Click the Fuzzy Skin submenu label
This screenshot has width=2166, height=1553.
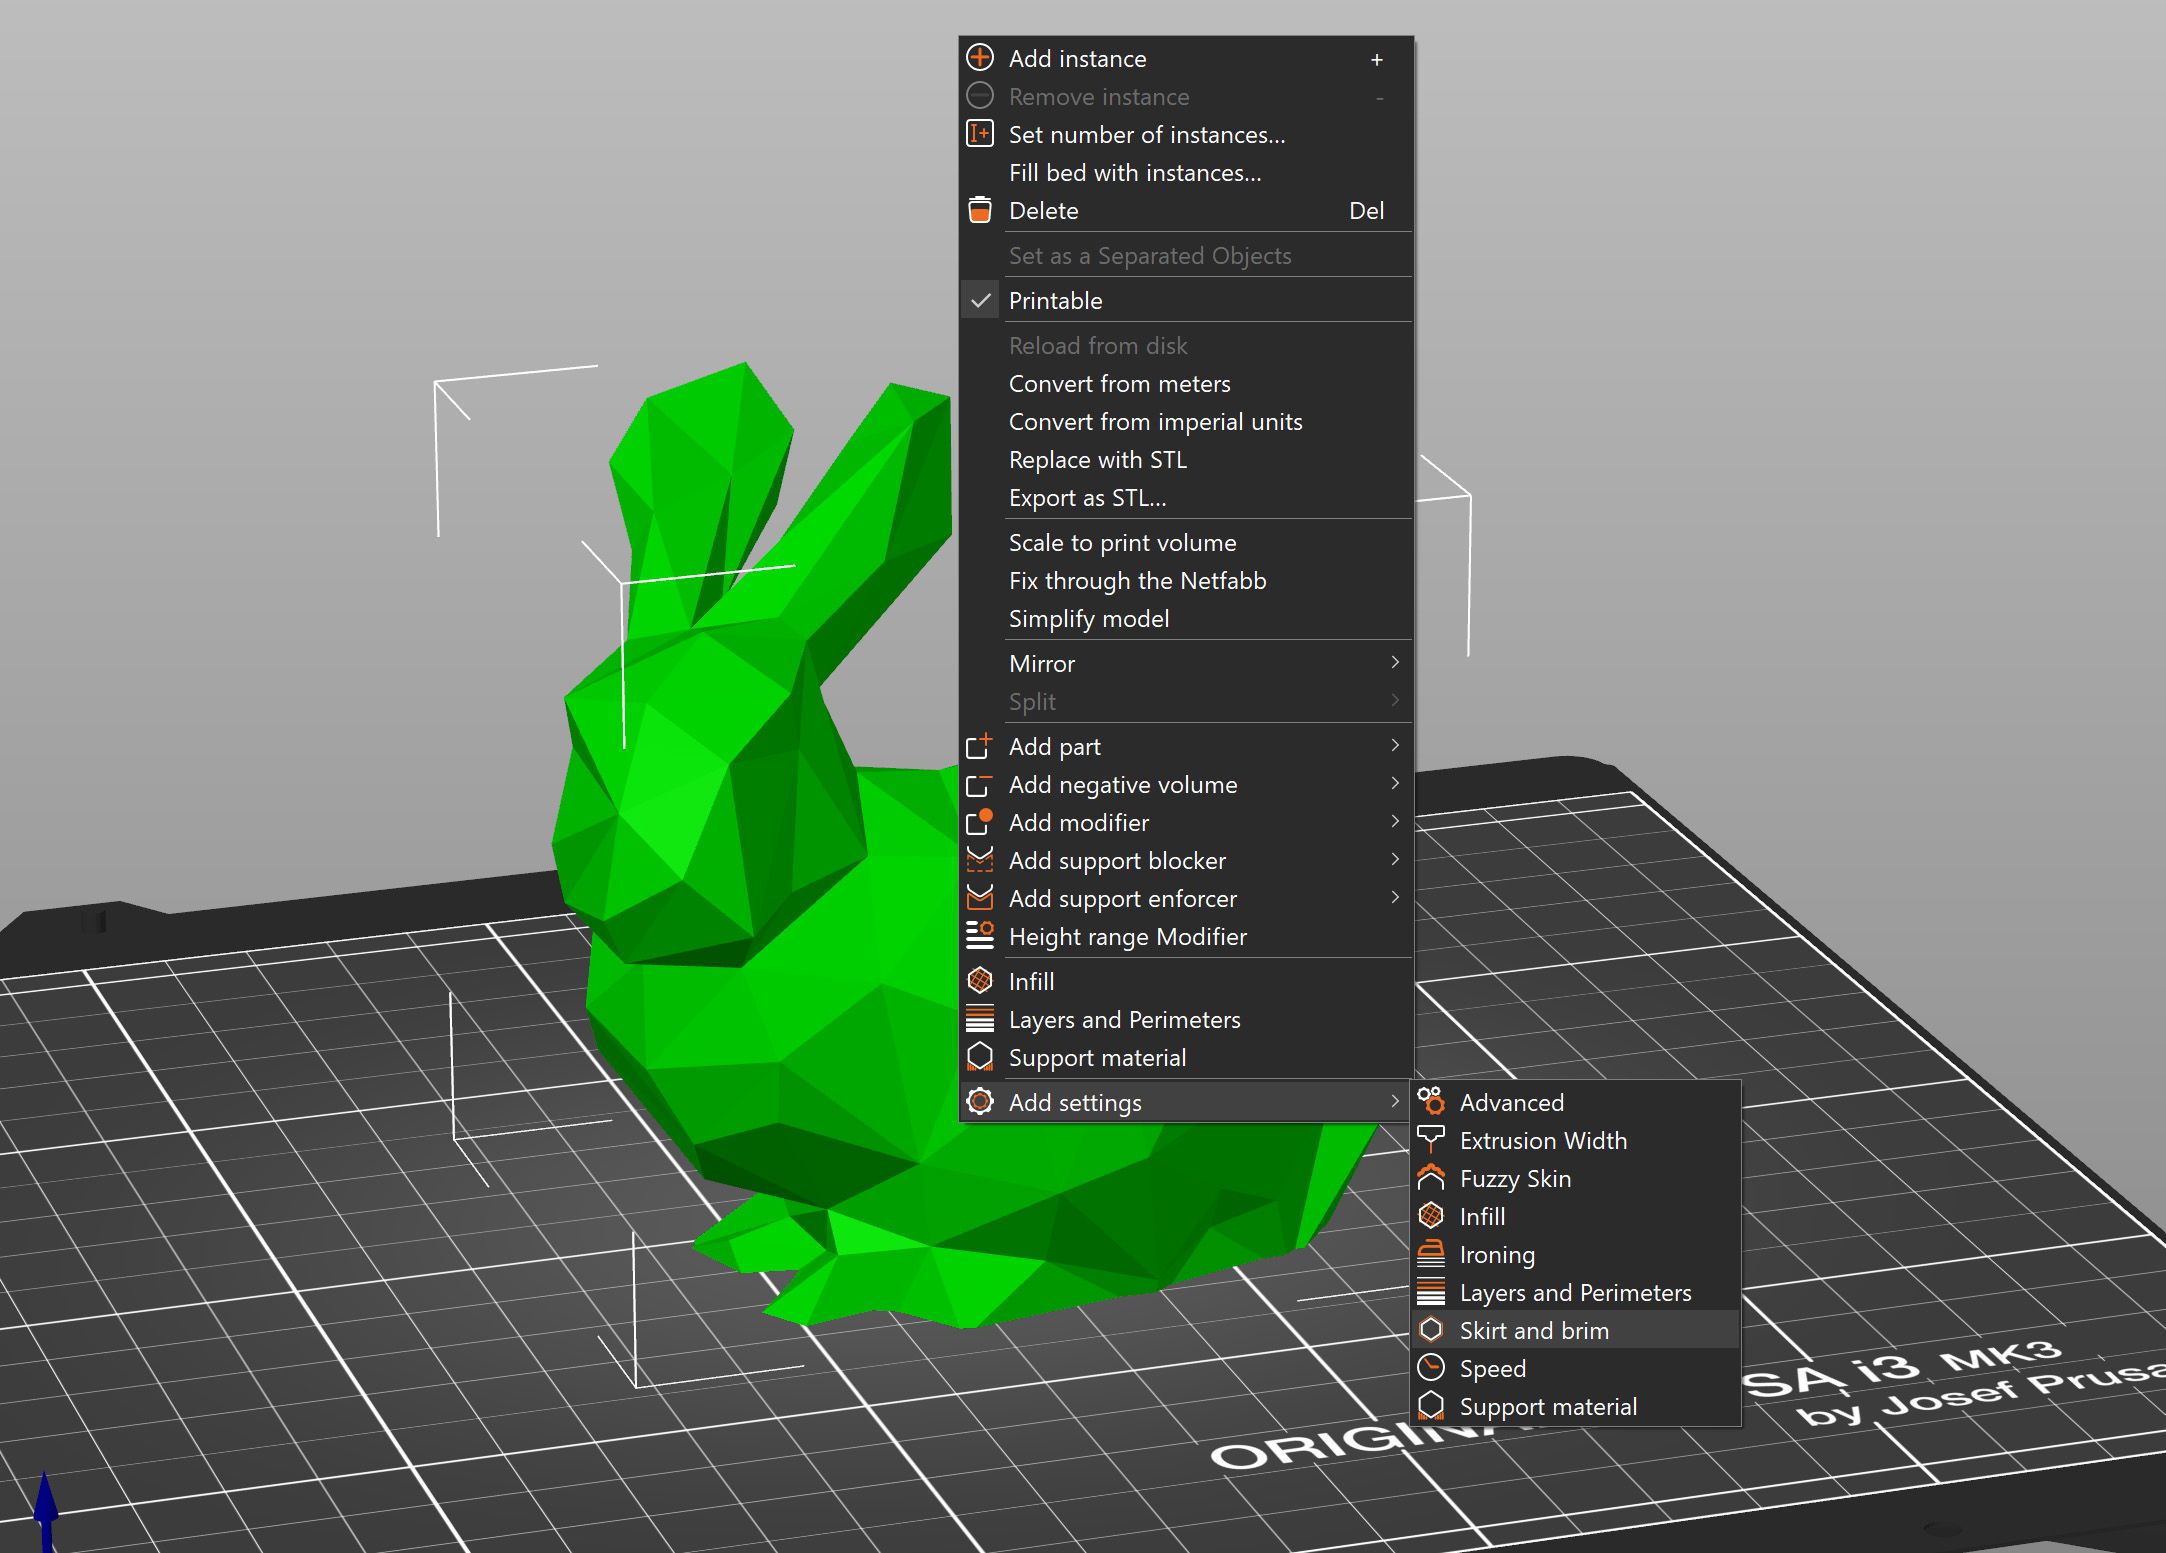point(1515,1179)
